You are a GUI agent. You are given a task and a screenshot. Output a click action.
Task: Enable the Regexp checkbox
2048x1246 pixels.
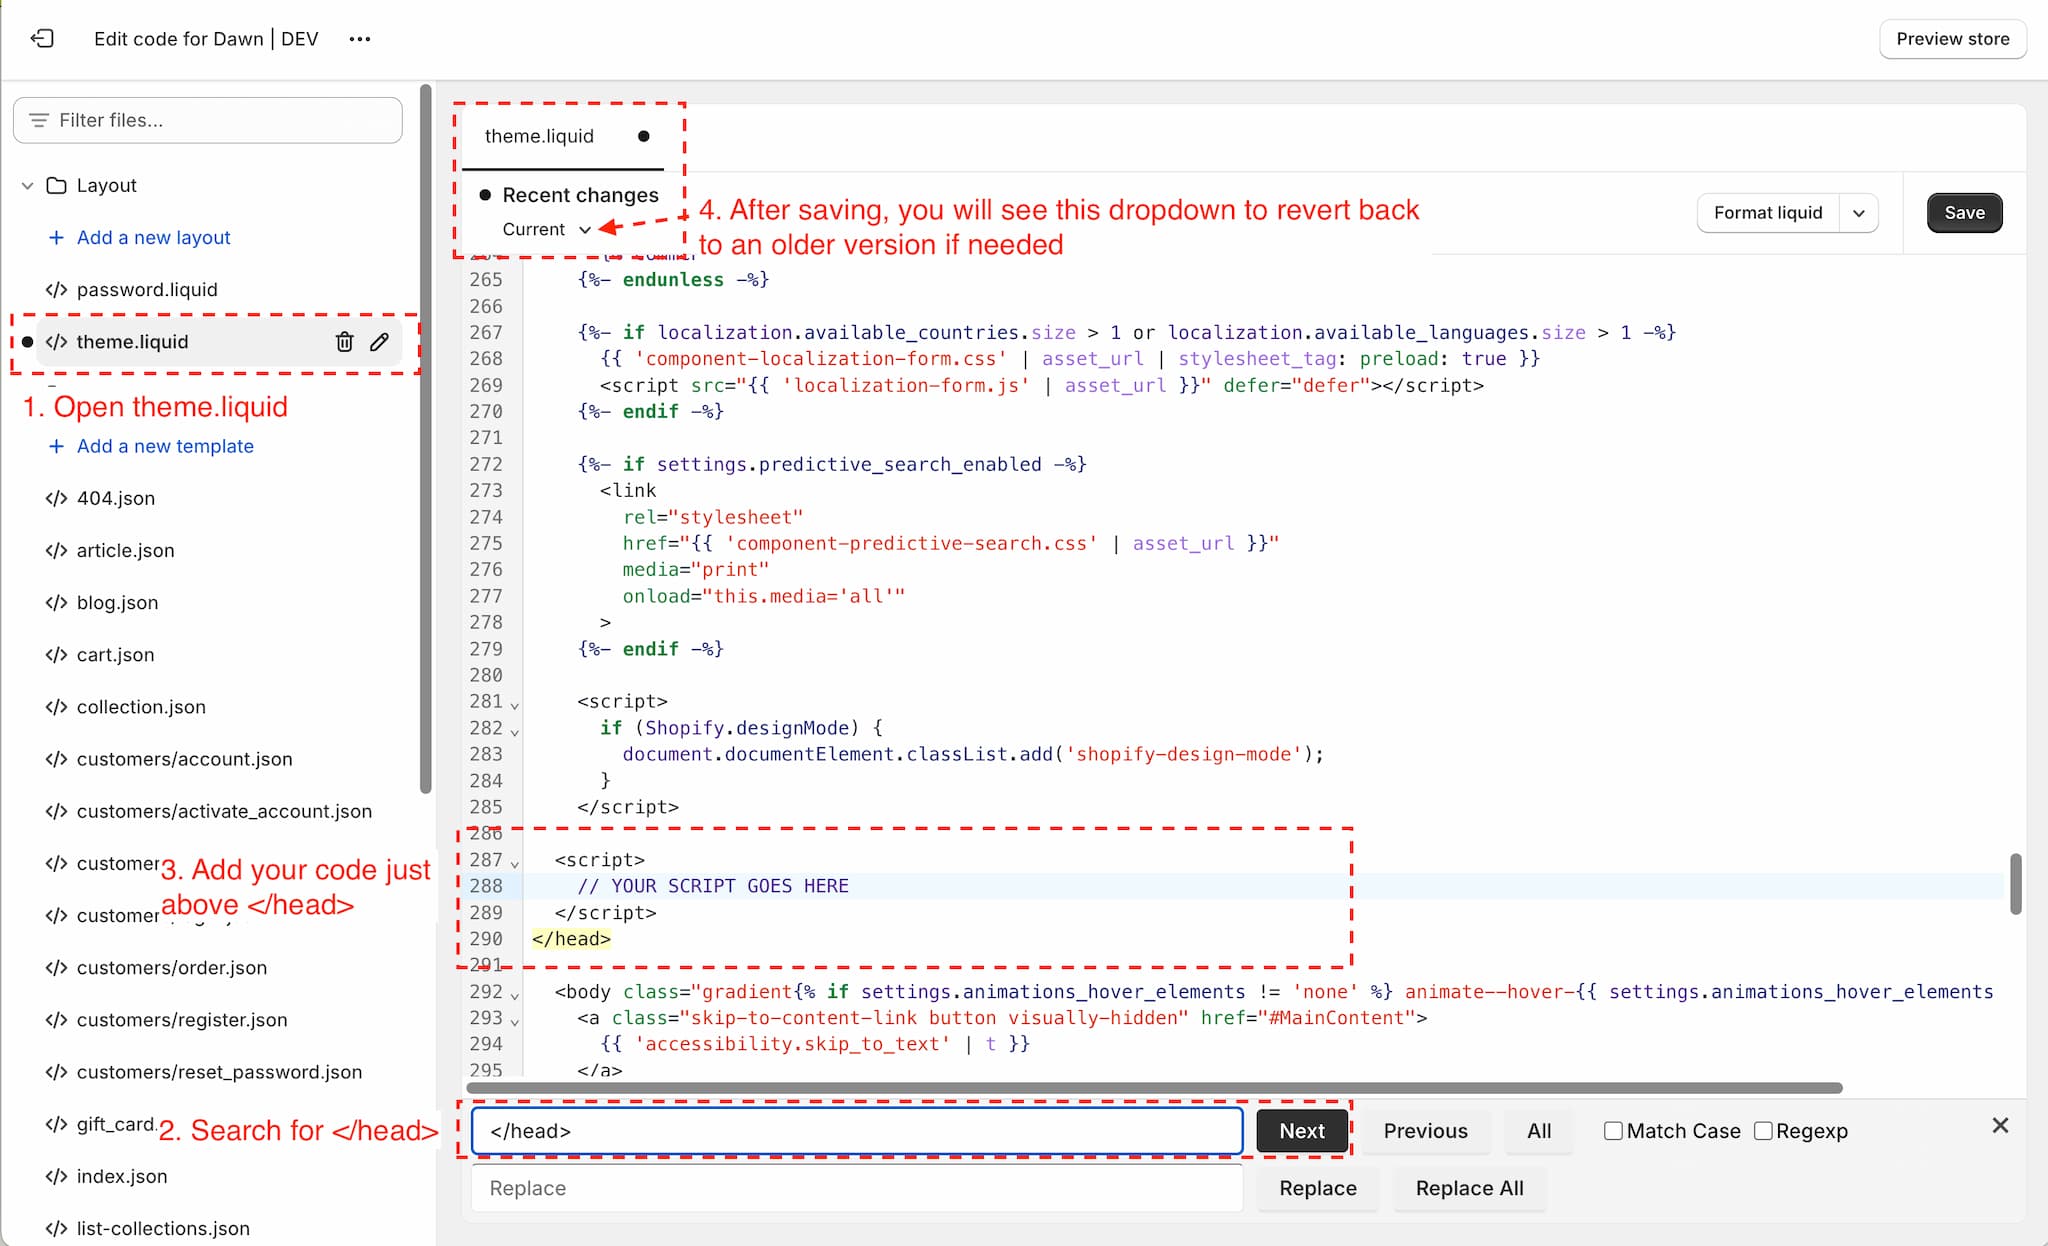point(1764,1131)
